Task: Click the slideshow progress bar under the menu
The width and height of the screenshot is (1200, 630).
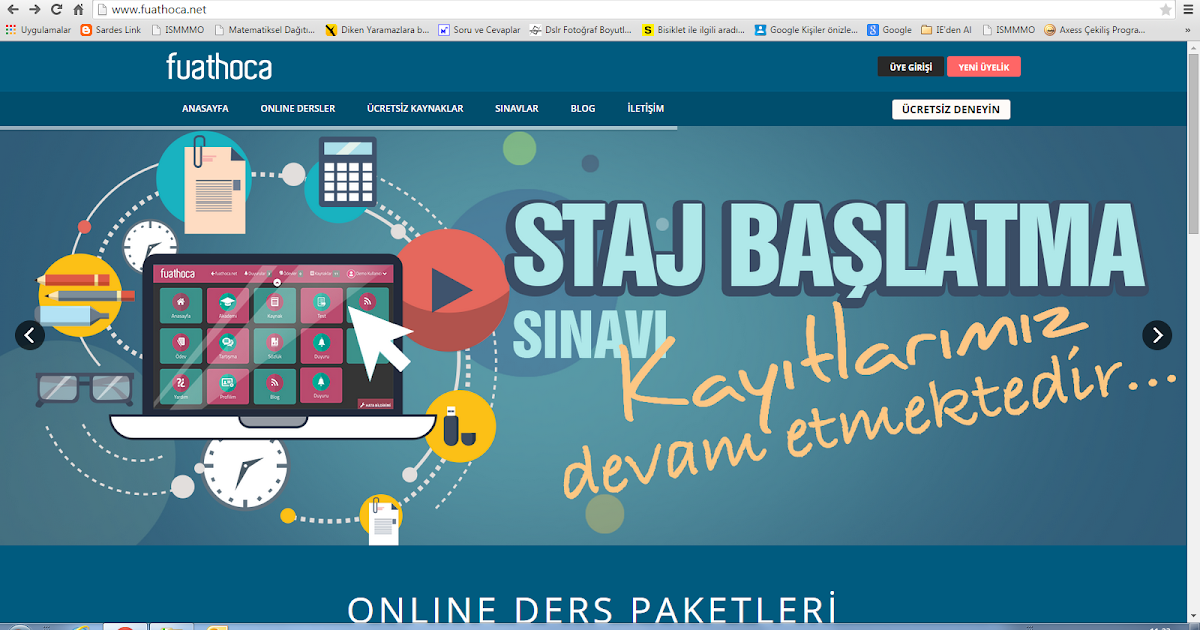Action: point(338,128)
